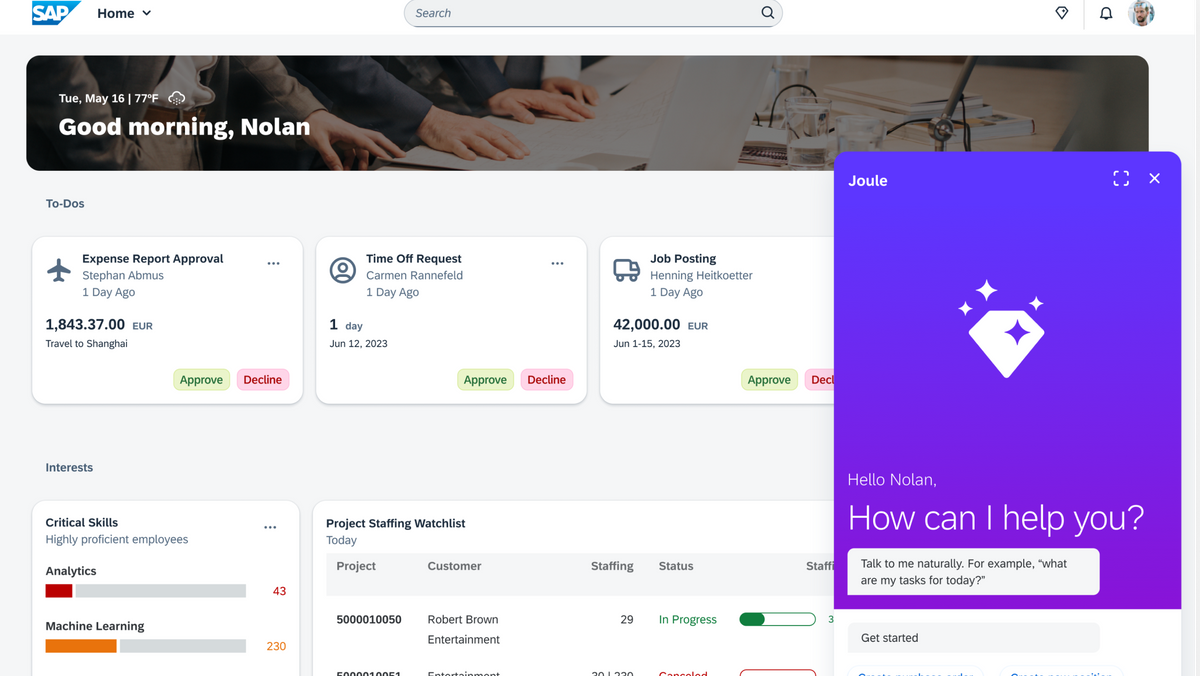Open the Time Off Request card's more menu
Viewport: 1200px width, 676px height.
(x=557, y=263)
